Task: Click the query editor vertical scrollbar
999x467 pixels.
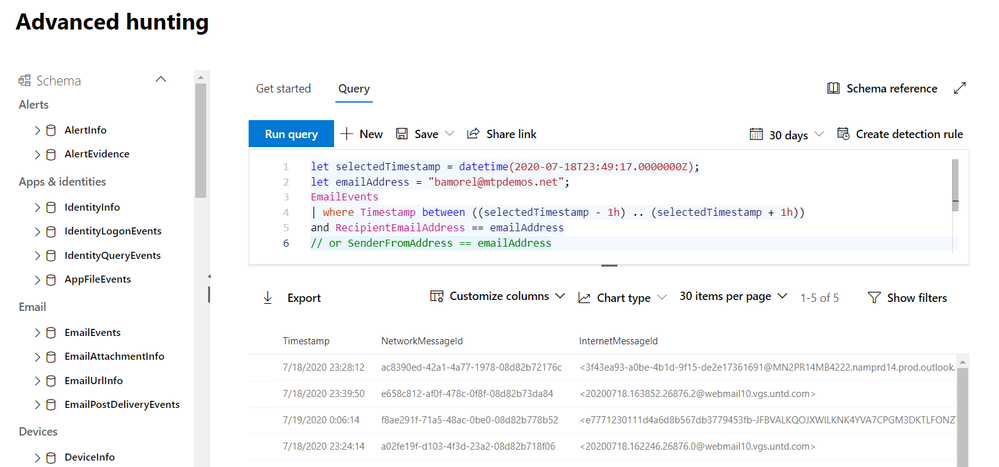Action: coord(954,185)
